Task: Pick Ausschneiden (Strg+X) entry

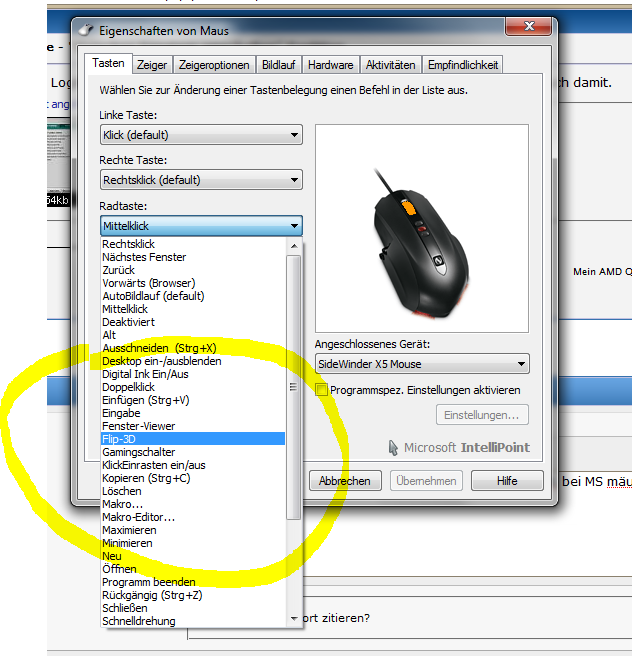Action: [193, 348]
